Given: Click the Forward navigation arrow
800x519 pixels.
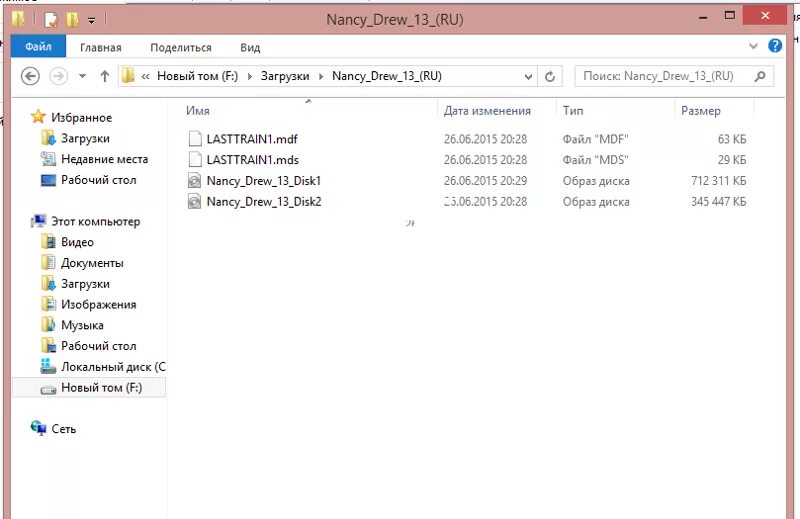Looking at the screenshot, I should (58, 77).
